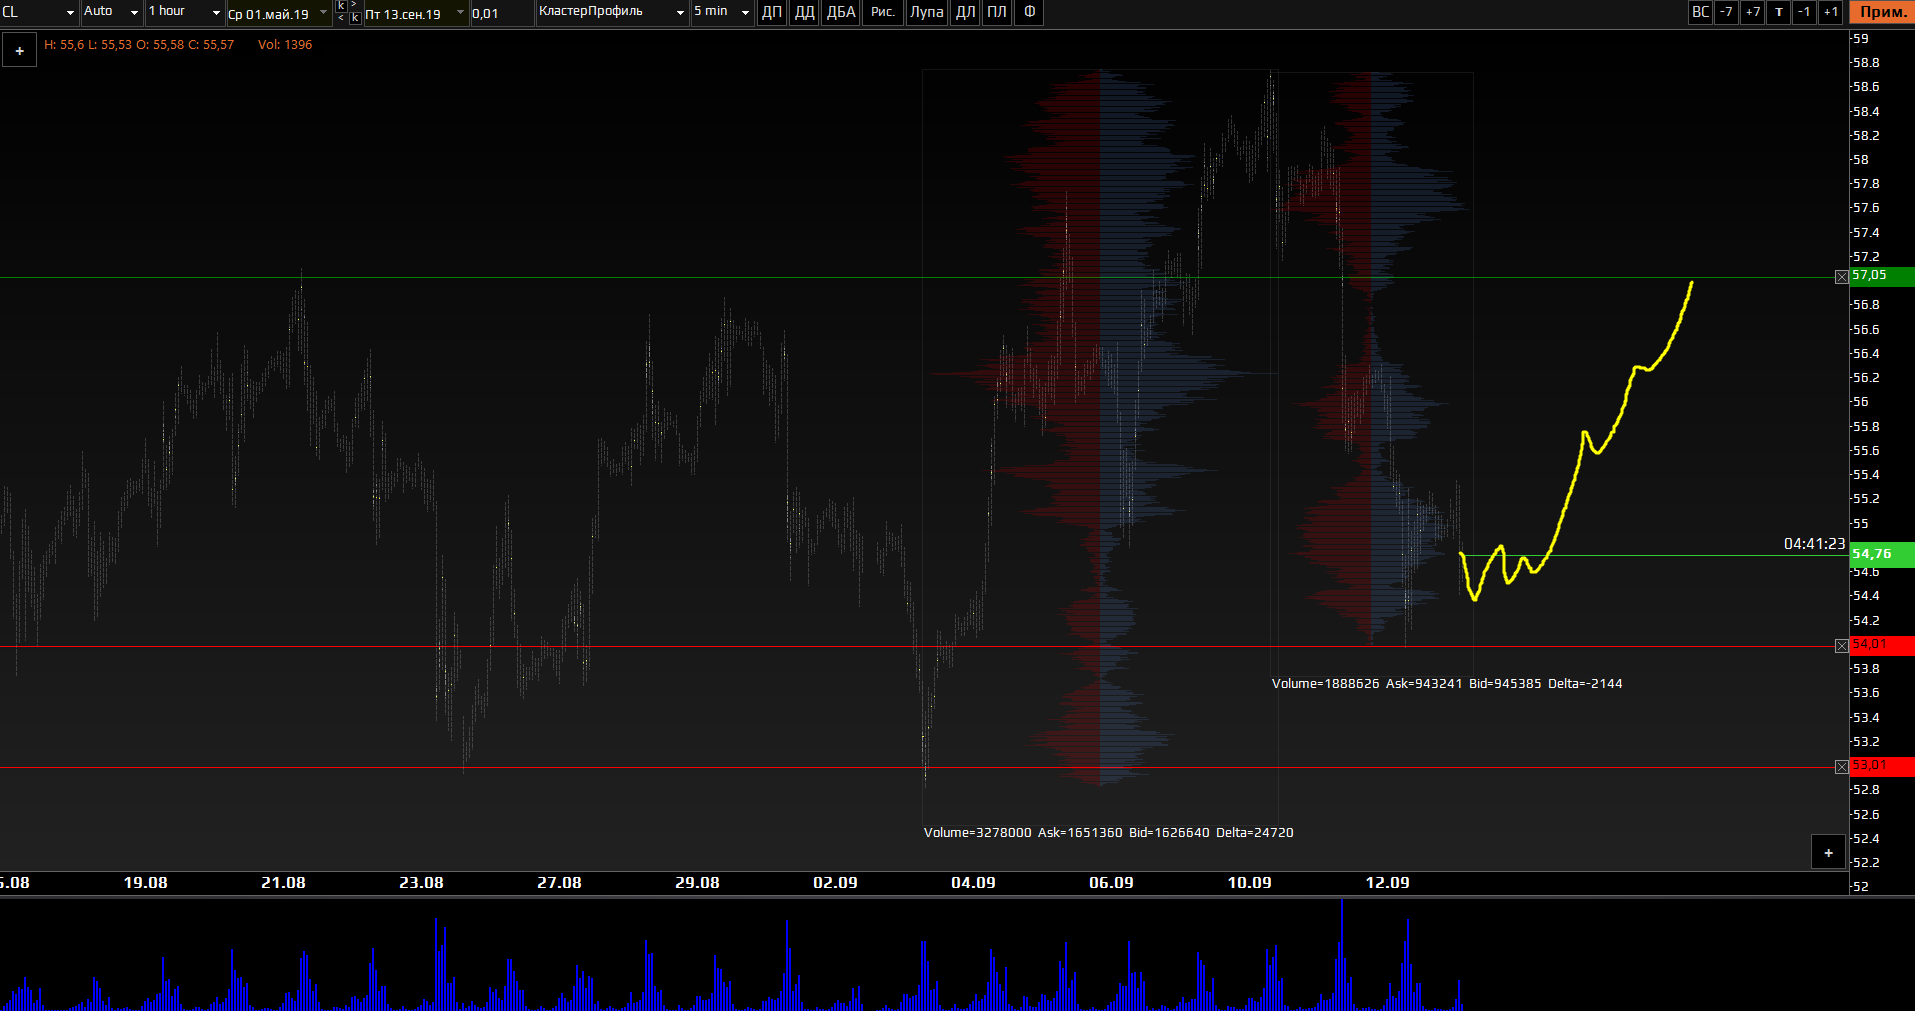Shift range forward with the +7 button
Viewport: 1915px width, 1011px height.
[1752, 12]
